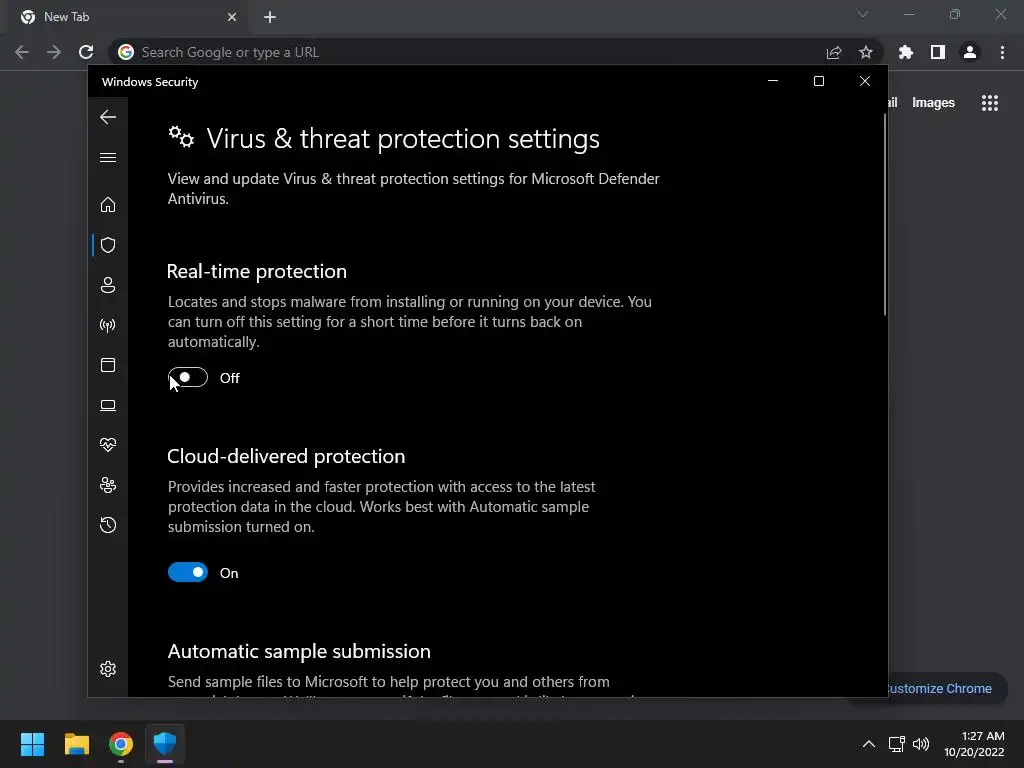1024x768 pixels.
Task: Turn off Cloud-delivered protection toggle
Action: click(x=188, y=573)
